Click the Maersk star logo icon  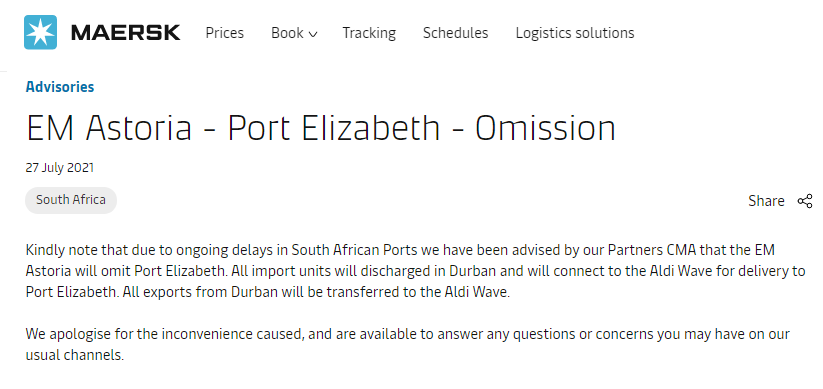click(x=40, y=33)
